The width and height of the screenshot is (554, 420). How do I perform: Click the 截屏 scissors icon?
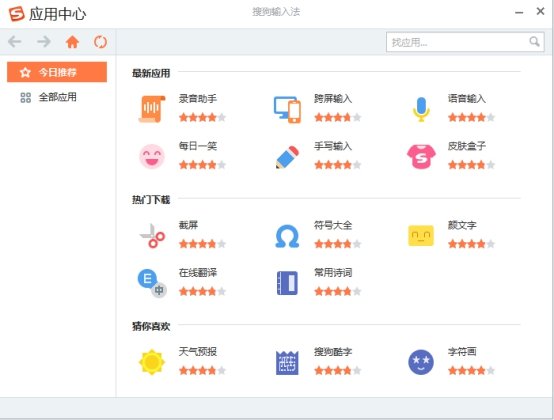(152, 236)
